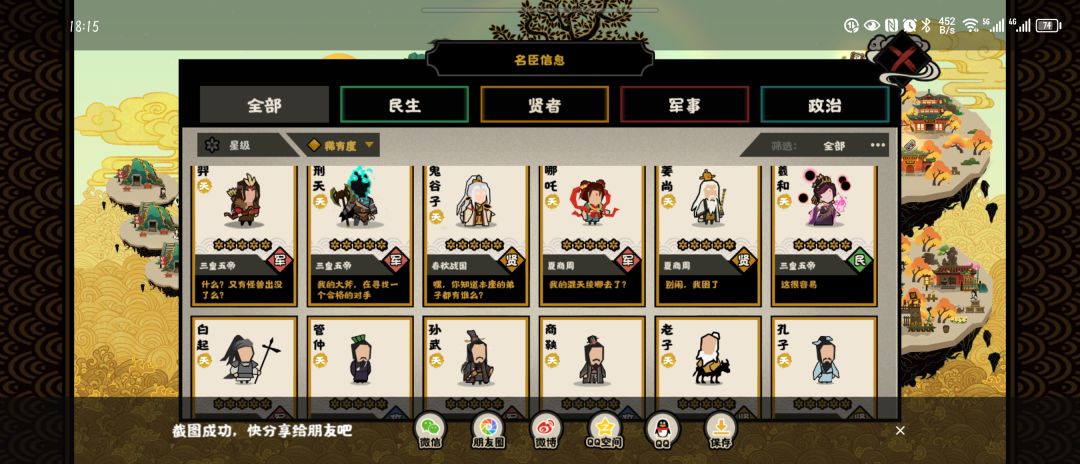This screenshot has height=464, width=1080.
Task: Share to Weibo (微博) icon
Action: pyautogui.click(x=546, y=431)
